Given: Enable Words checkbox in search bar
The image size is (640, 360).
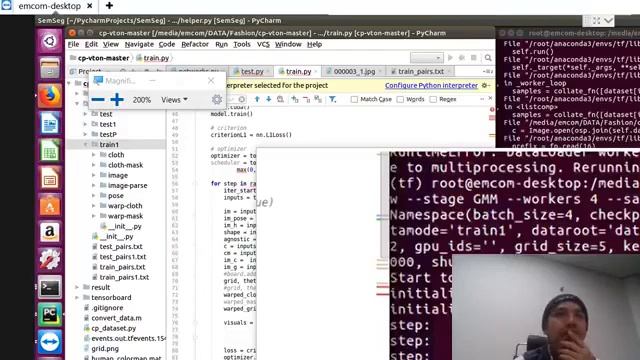Looking at the screenshot, I should click(x=400, y=99).
